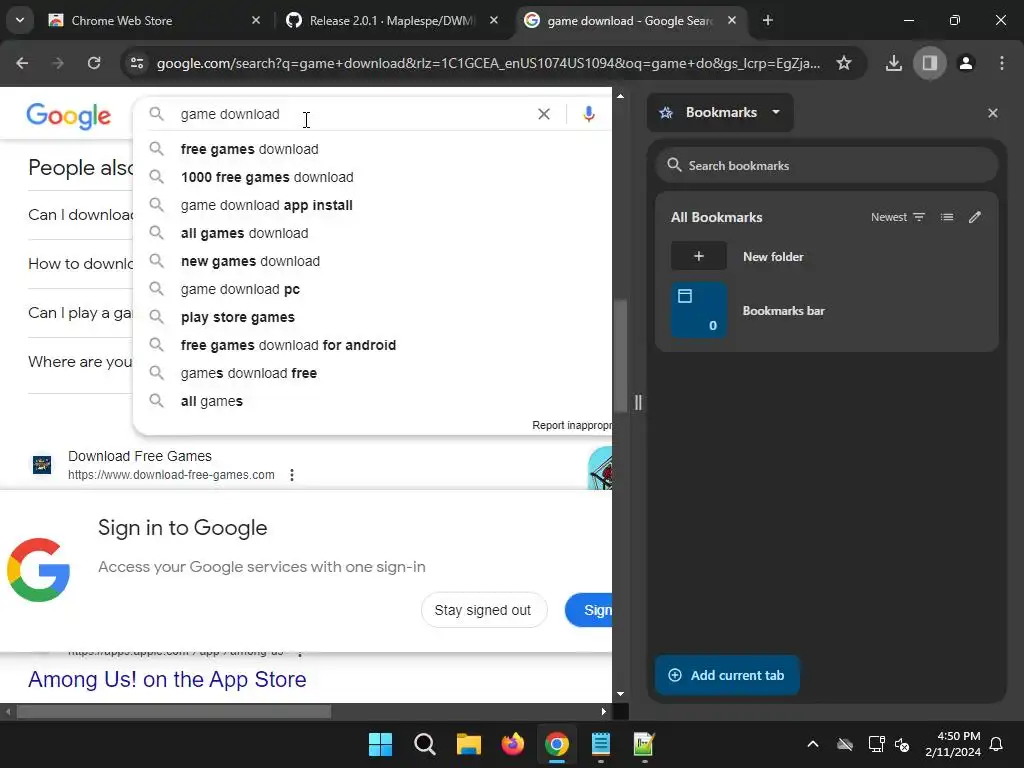Open Windows taskbar search

tap(424, 744)
